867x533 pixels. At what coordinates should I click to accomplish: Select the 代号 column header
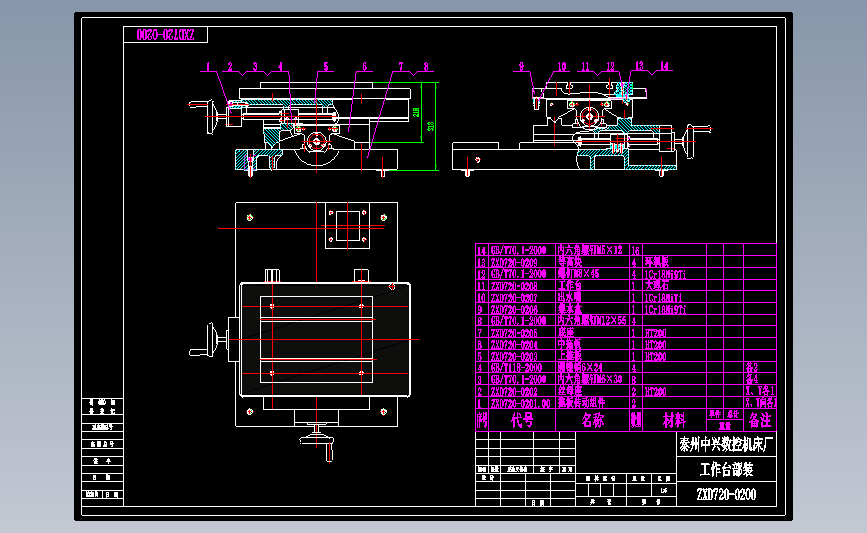521,421
